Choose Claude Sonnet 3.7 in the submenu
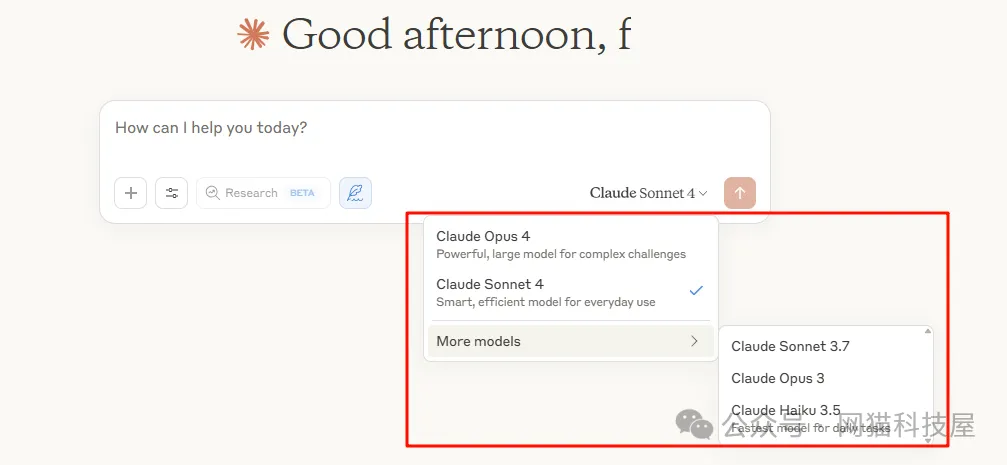The width and height of the screenshot is (1007, 465). click(x=790, y=347)
